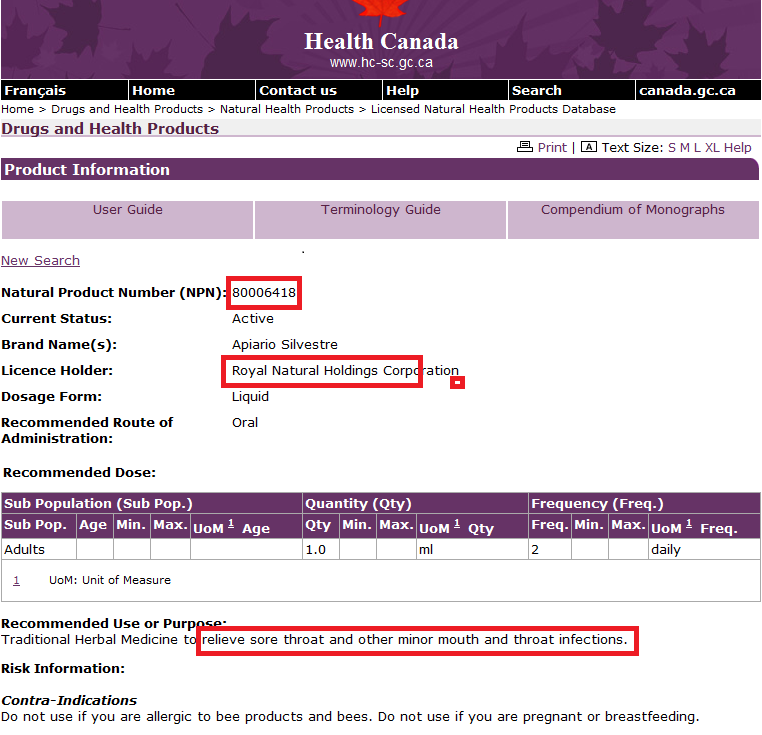The image size is (762, 735).
Task: Open the User Guide tab
Action: [127, 220]
